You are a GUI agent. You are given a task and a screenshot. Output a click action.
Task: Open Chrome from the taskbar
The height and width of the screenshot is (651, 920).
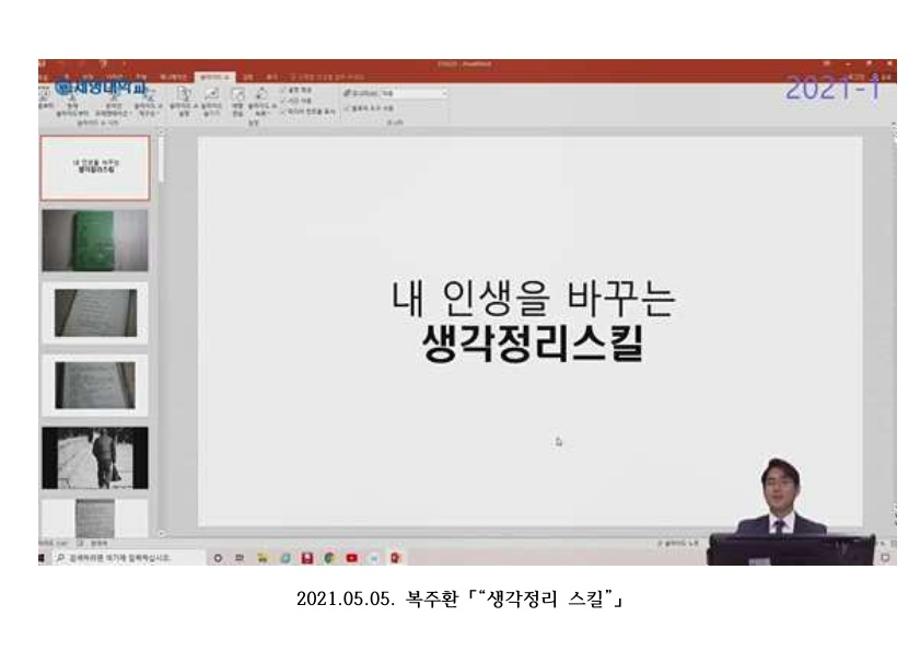click(327, 558)
